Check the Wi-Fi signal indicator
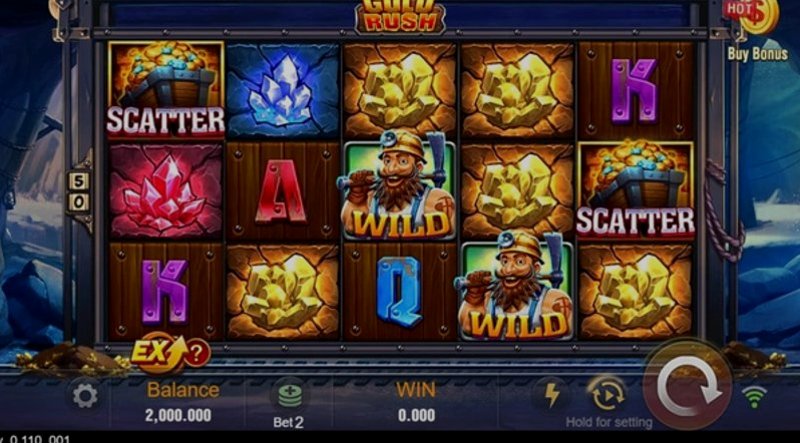Image resolution: width=800 pixels, height=443 pixels. [x=754, y=397]
